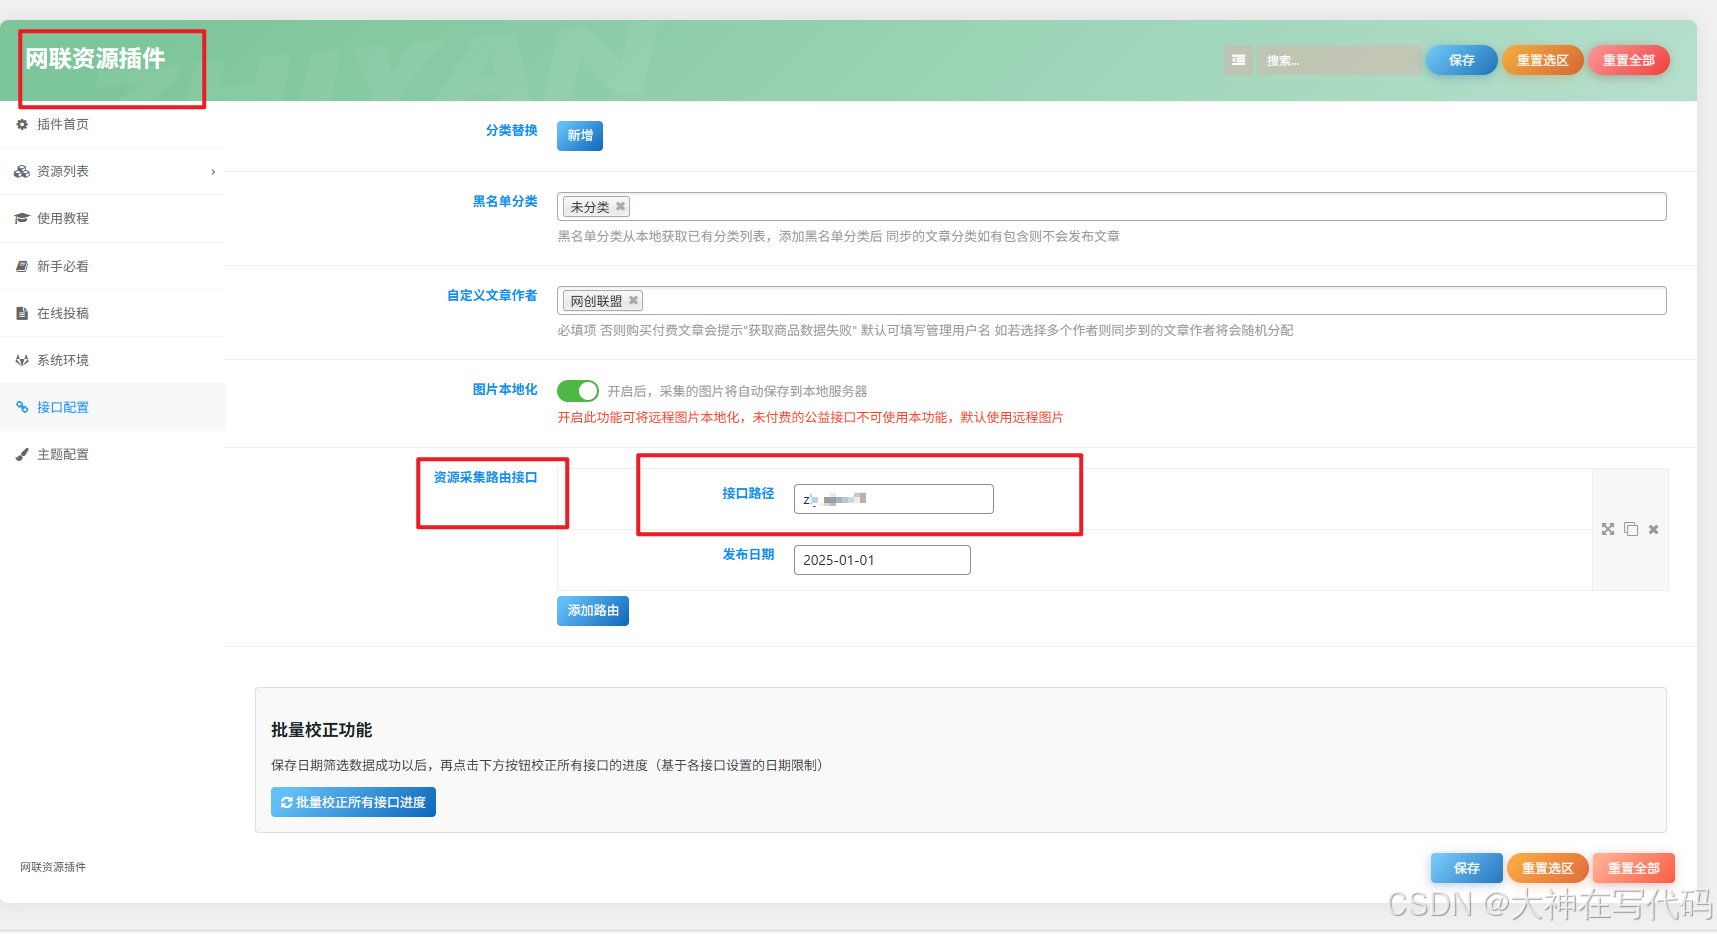Viewport: 1717px width, 934px height.
Task: Click the bottom 保存 button
Action: (1467, 868)
